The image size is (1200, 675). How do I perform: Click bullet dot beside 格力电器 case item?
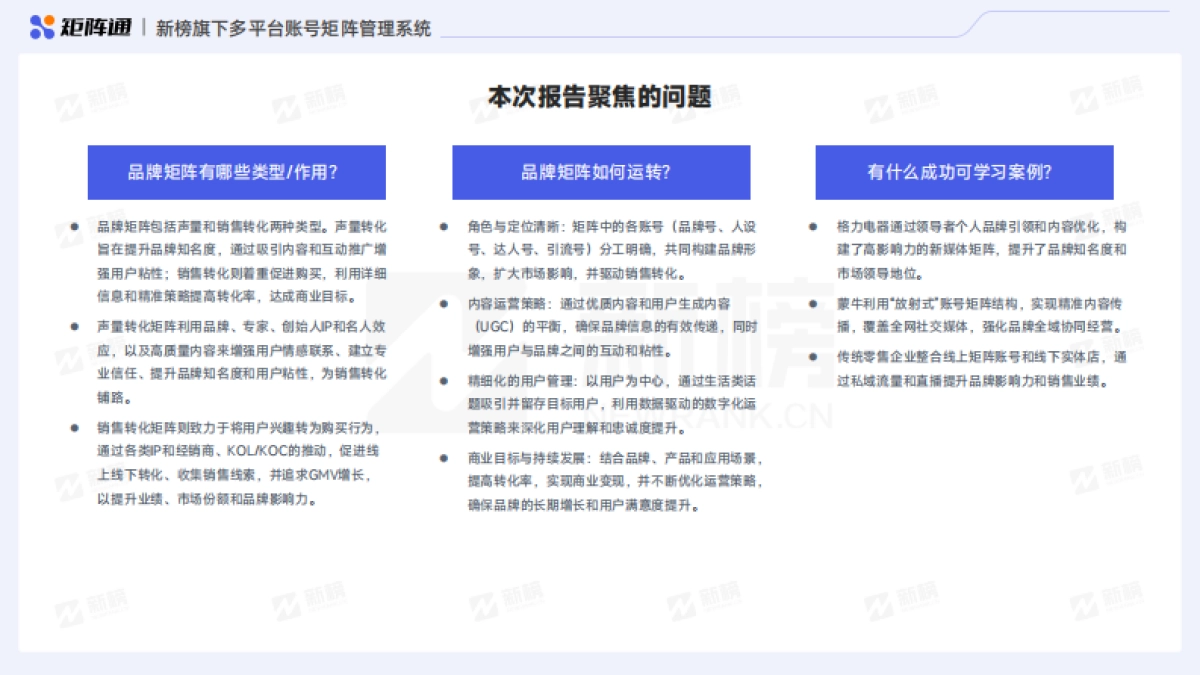point(813,226)
